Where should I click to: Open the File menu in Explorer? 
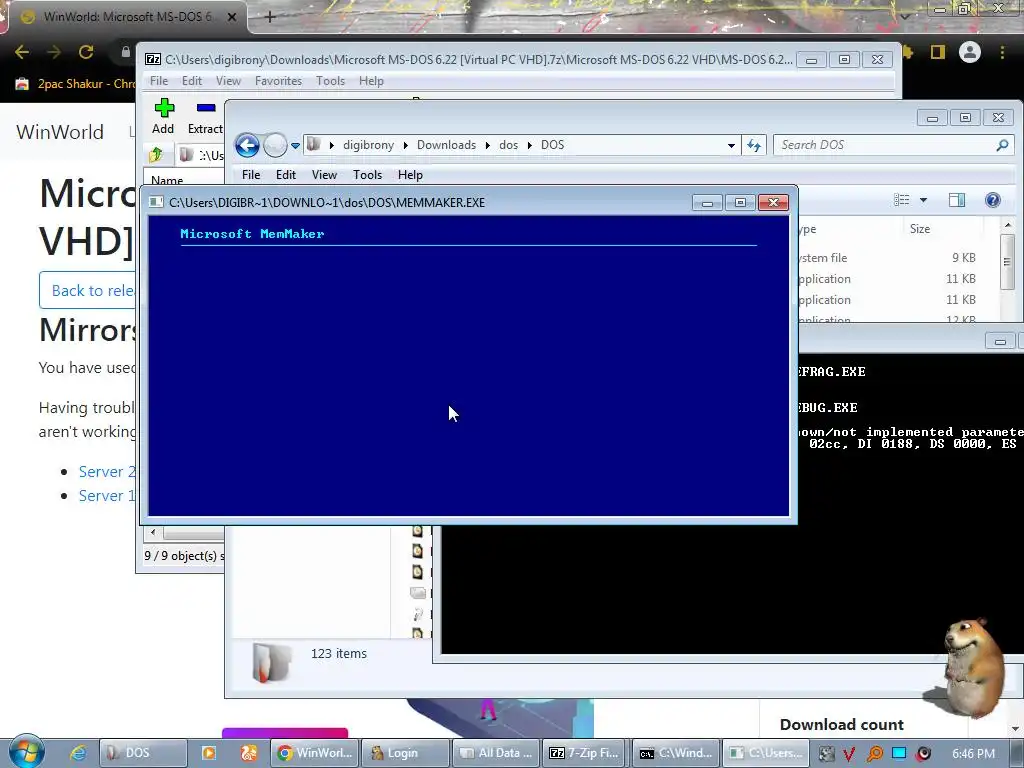[251, 174]
